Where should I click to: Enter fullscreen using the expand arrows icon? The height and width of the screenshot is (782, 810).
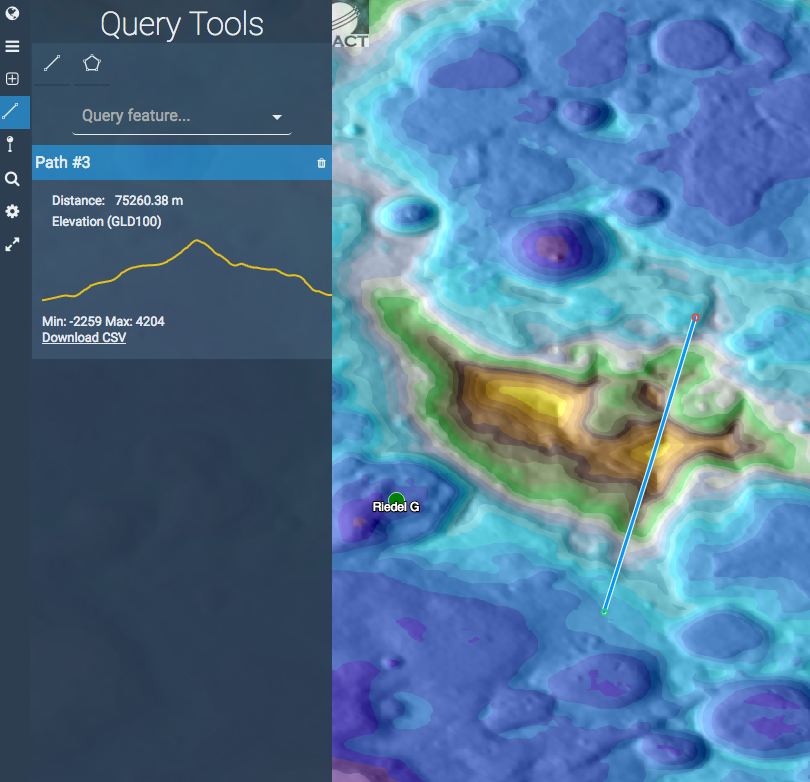click(13, 244)
